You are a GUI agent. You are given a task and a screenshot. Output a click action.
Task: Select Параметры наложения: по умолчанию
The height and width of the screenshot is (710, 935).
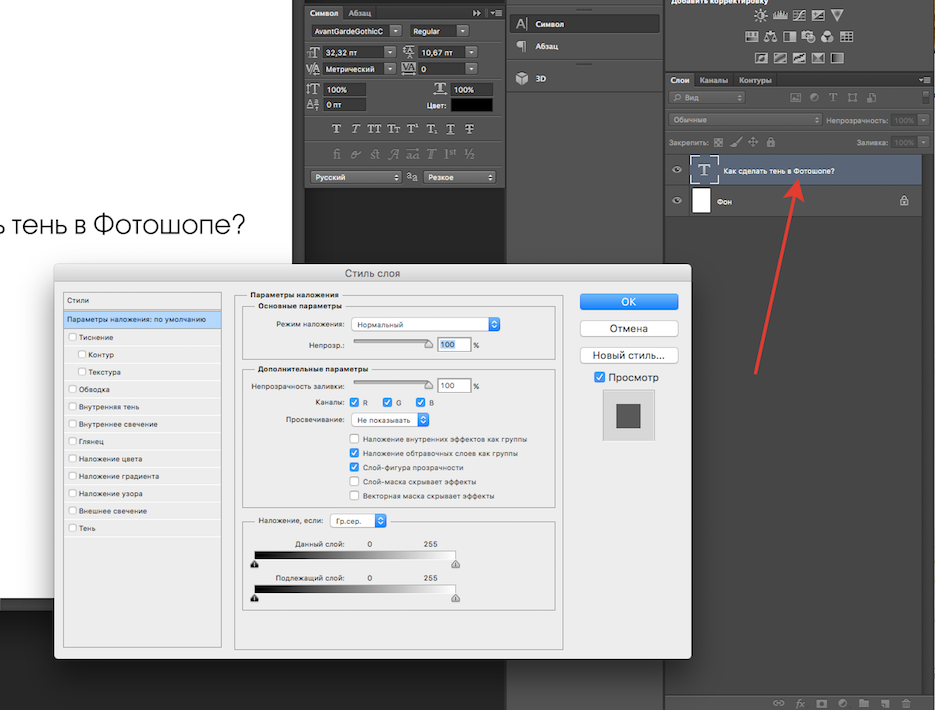pyautogui.click(x=142, y=319)
